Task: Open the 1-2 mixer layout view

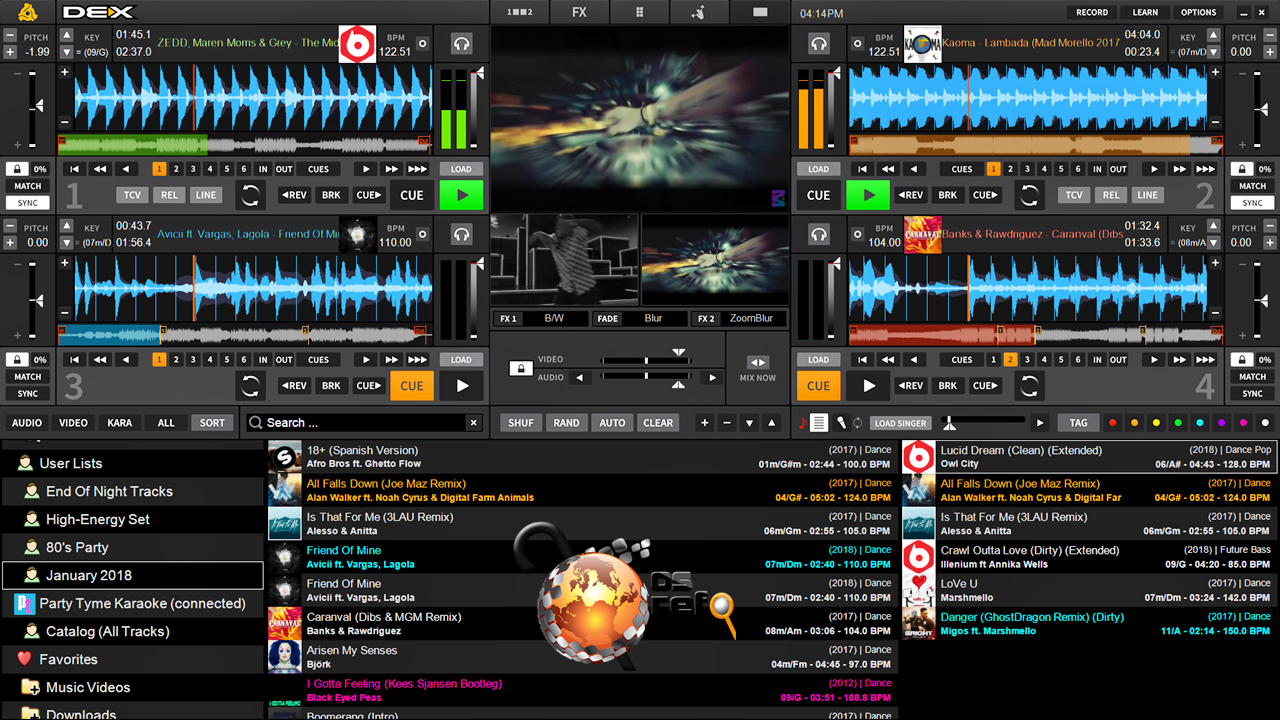Action: pyautogui.click(x=520, y=12)
